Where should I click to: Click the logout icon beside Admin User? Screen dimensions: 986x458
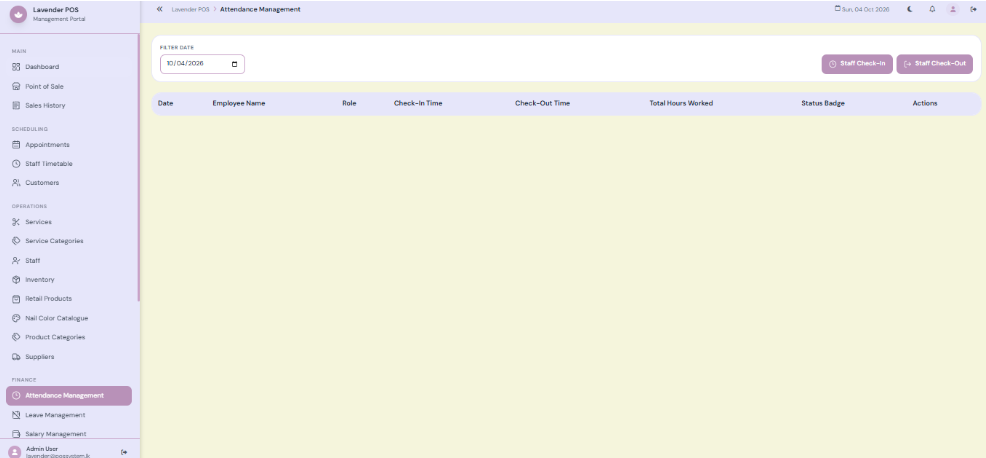(x=124, y=452)
